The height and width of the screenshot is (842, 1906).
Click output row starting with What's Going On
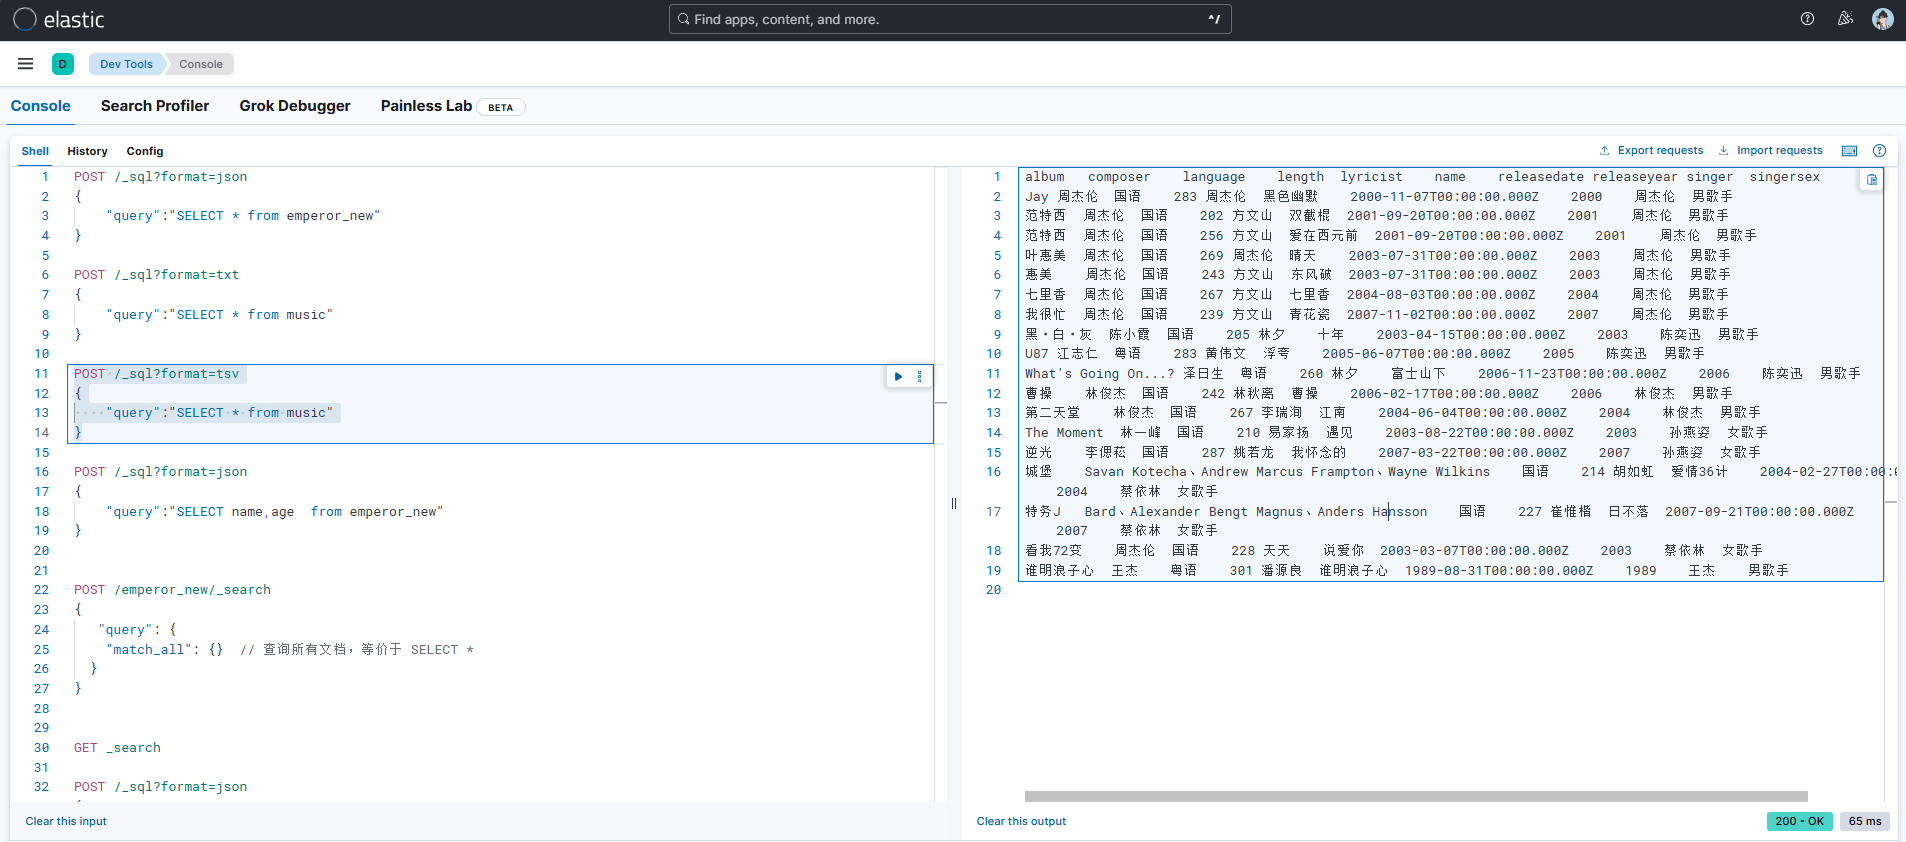pos(1442,374)
